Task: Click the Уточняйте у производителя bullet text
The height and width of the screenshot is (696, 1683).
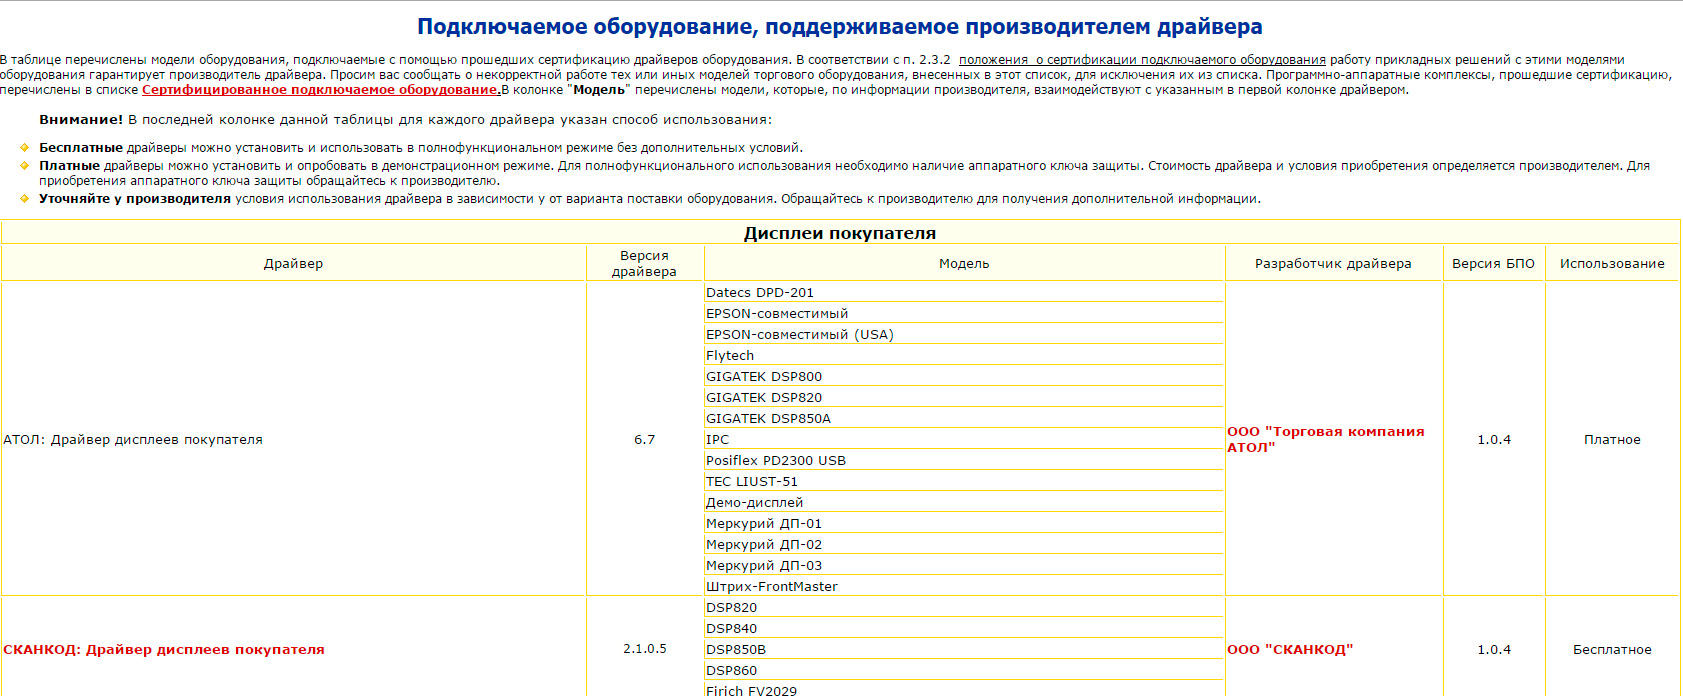Action: coord(650,199)
